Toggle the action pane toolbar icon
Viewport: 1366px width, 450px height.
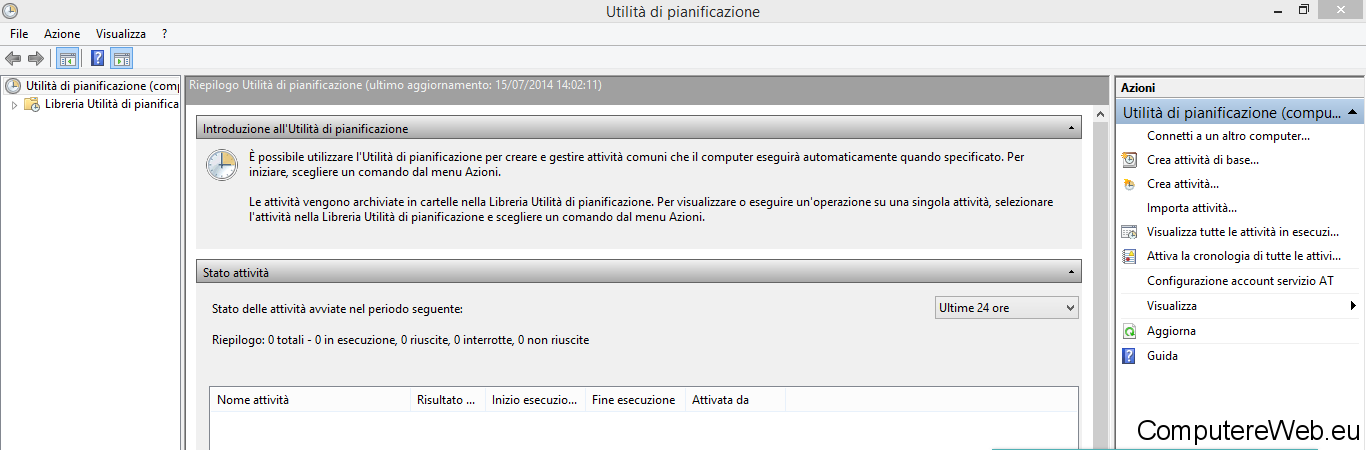click(122, 58)
